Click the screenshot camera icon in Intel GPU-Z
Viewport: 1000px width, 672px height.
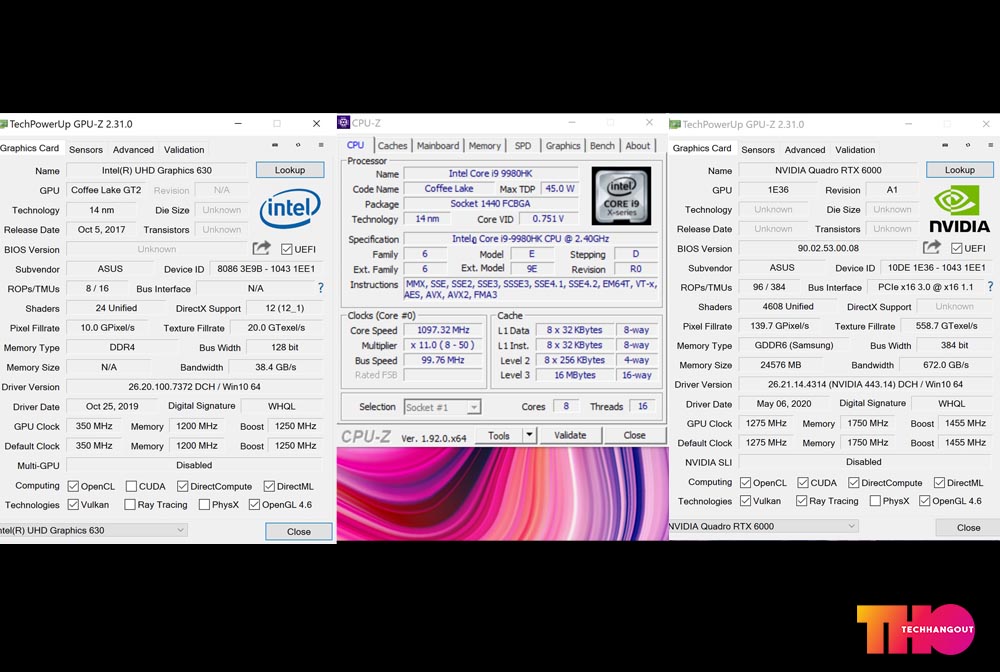click(x=275, y=145)
